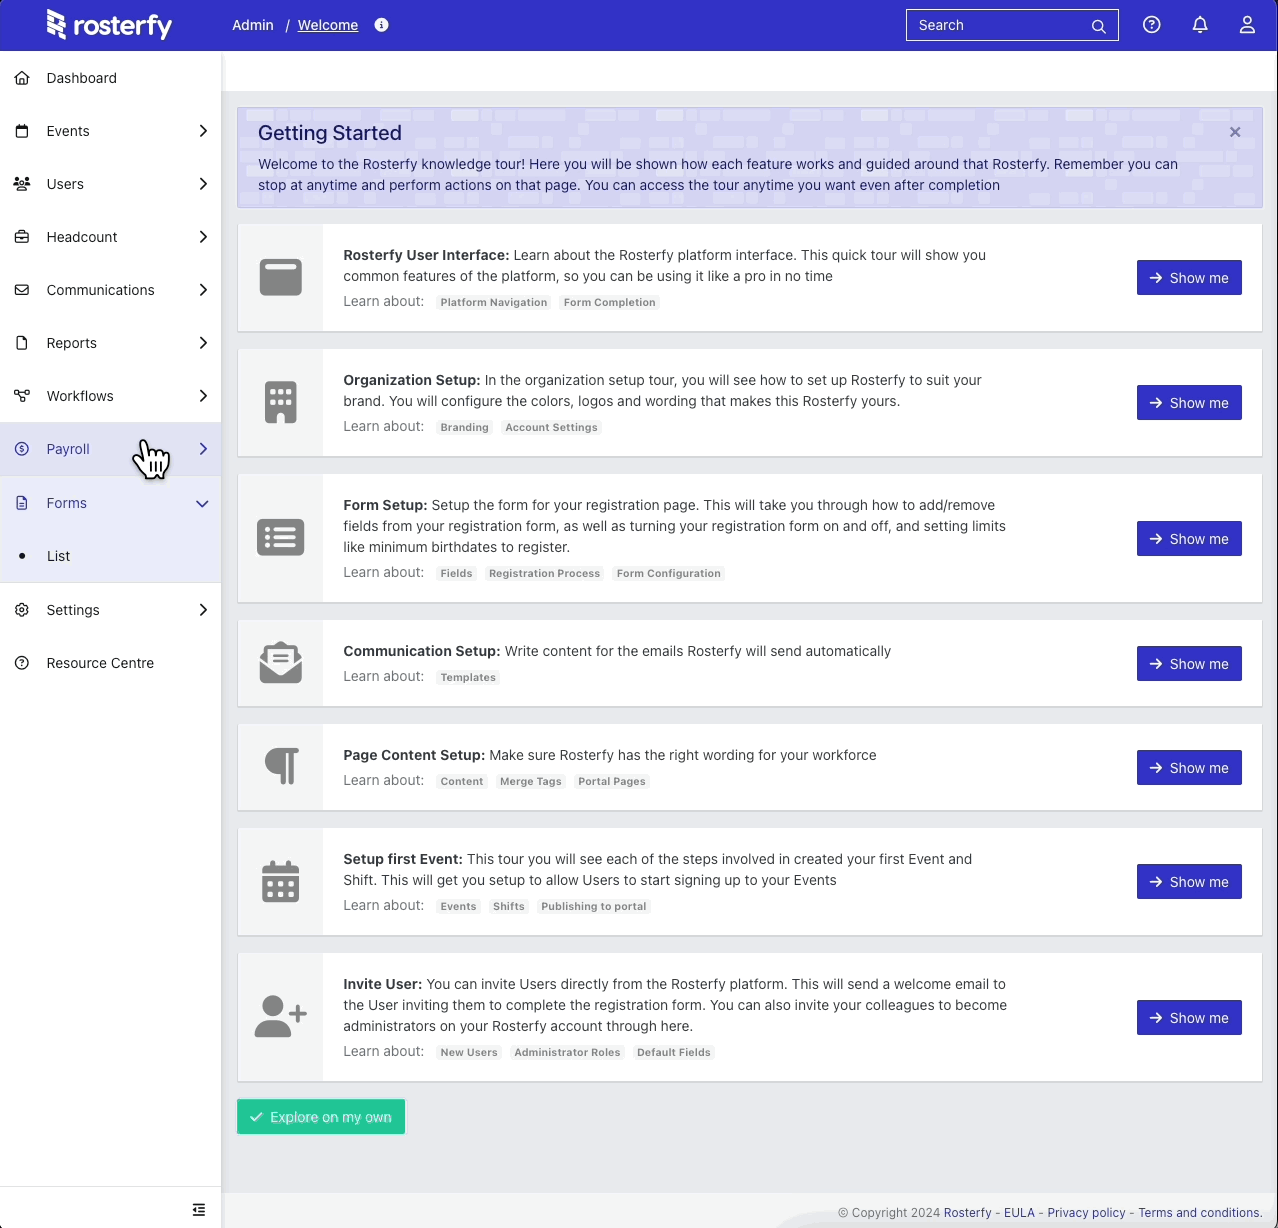Image resolution: width=1278 pixels, height=1228 pixels.
Task: Click the Communication Setup envelope icon
Action: (x=281, y=662)
